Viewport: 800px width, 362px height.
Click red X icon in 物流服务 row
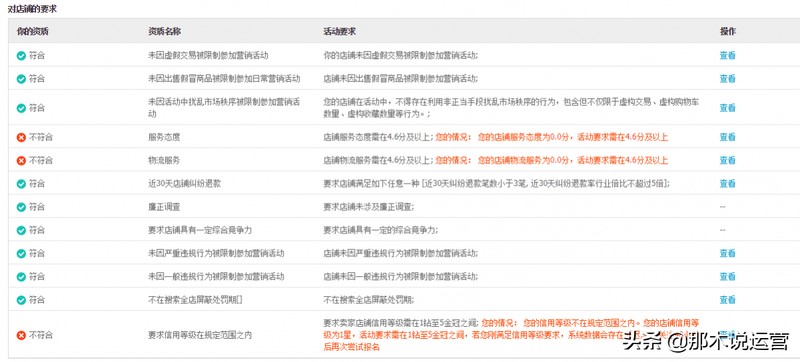(21, 161)
